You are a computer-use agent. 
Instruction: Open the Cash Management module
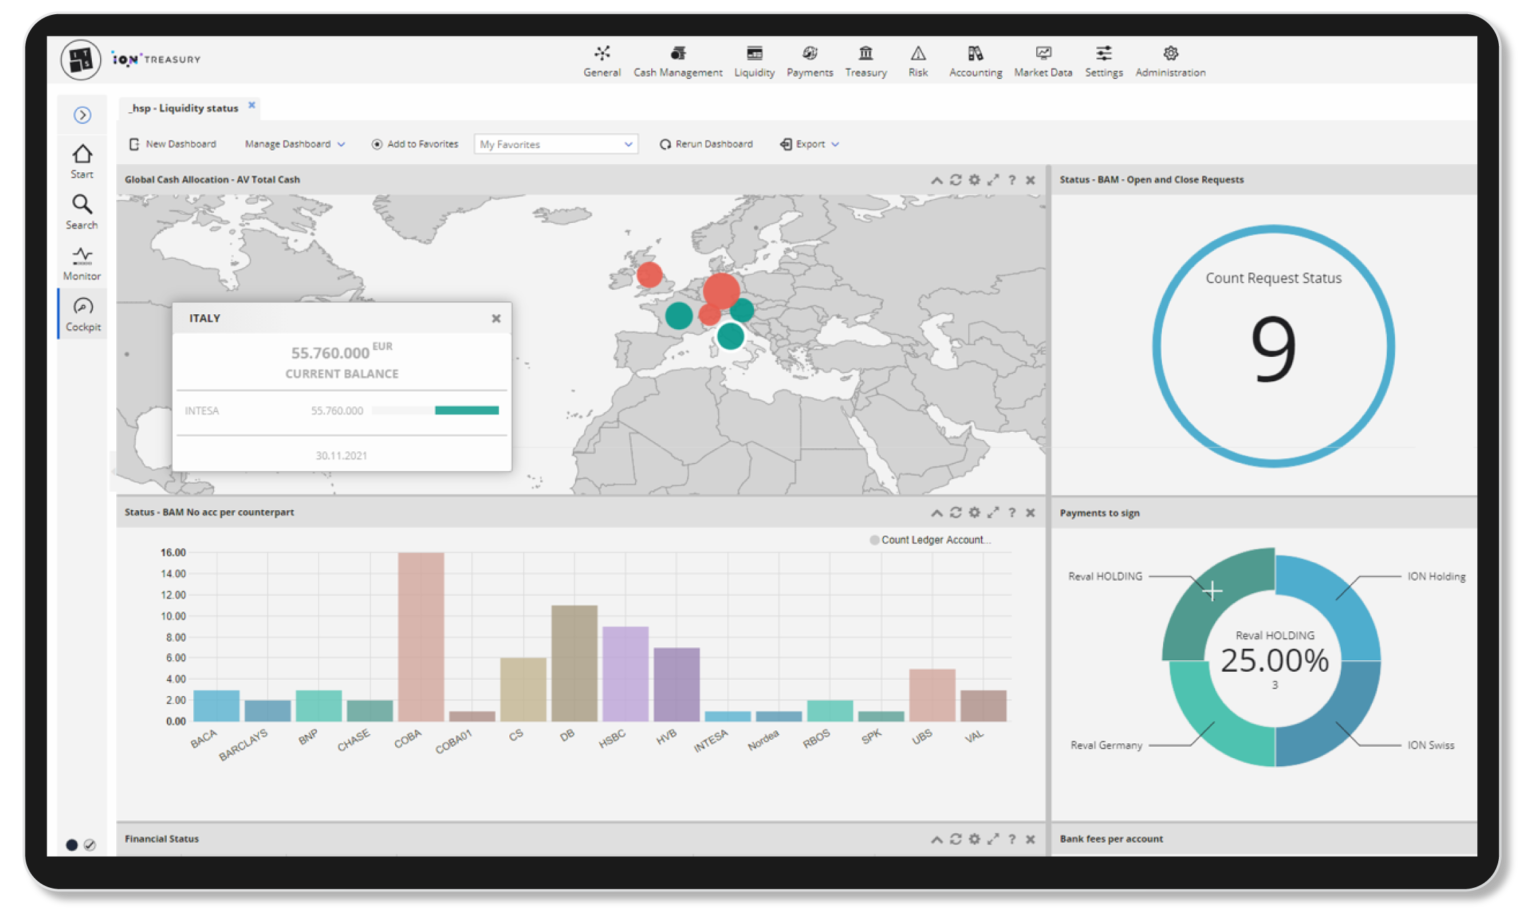[x=678, y=60]
